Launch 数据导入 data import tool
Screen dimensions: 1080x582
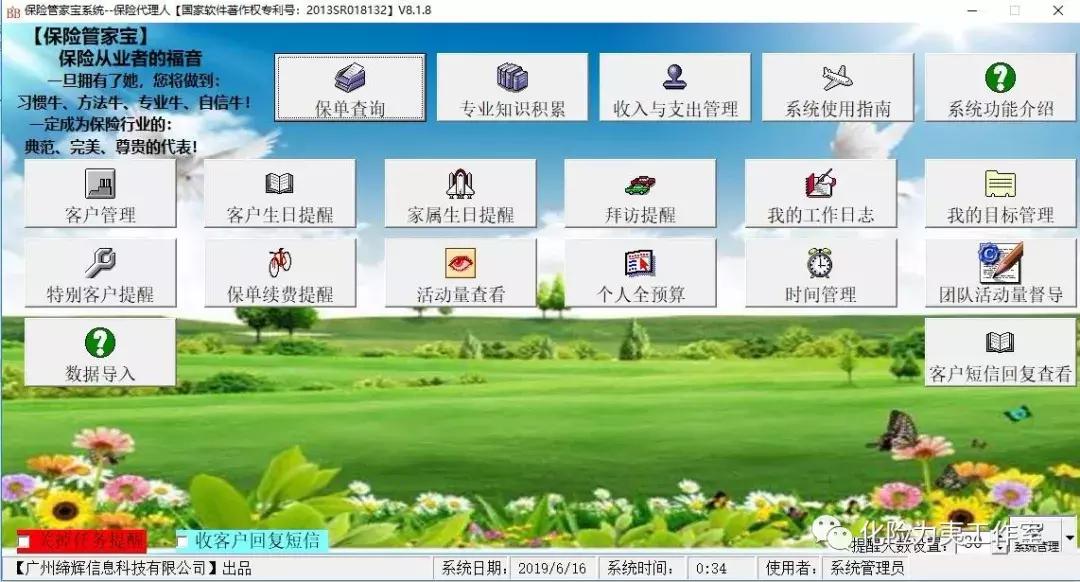[x=100, y=351]
